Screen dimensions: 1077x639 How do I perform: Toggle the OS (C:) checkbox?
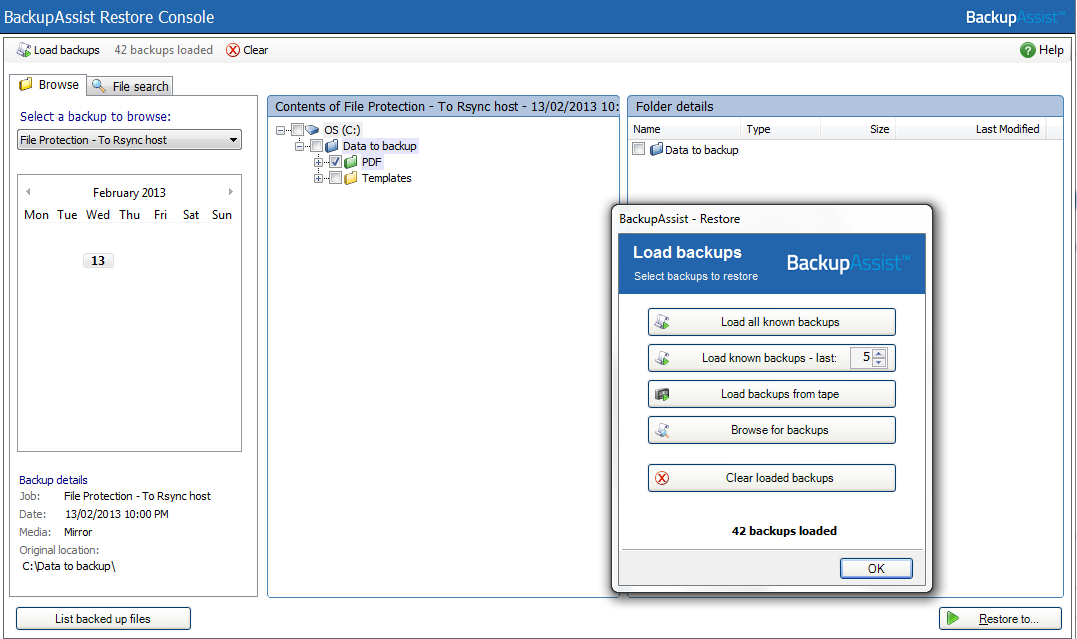point(297,130)
